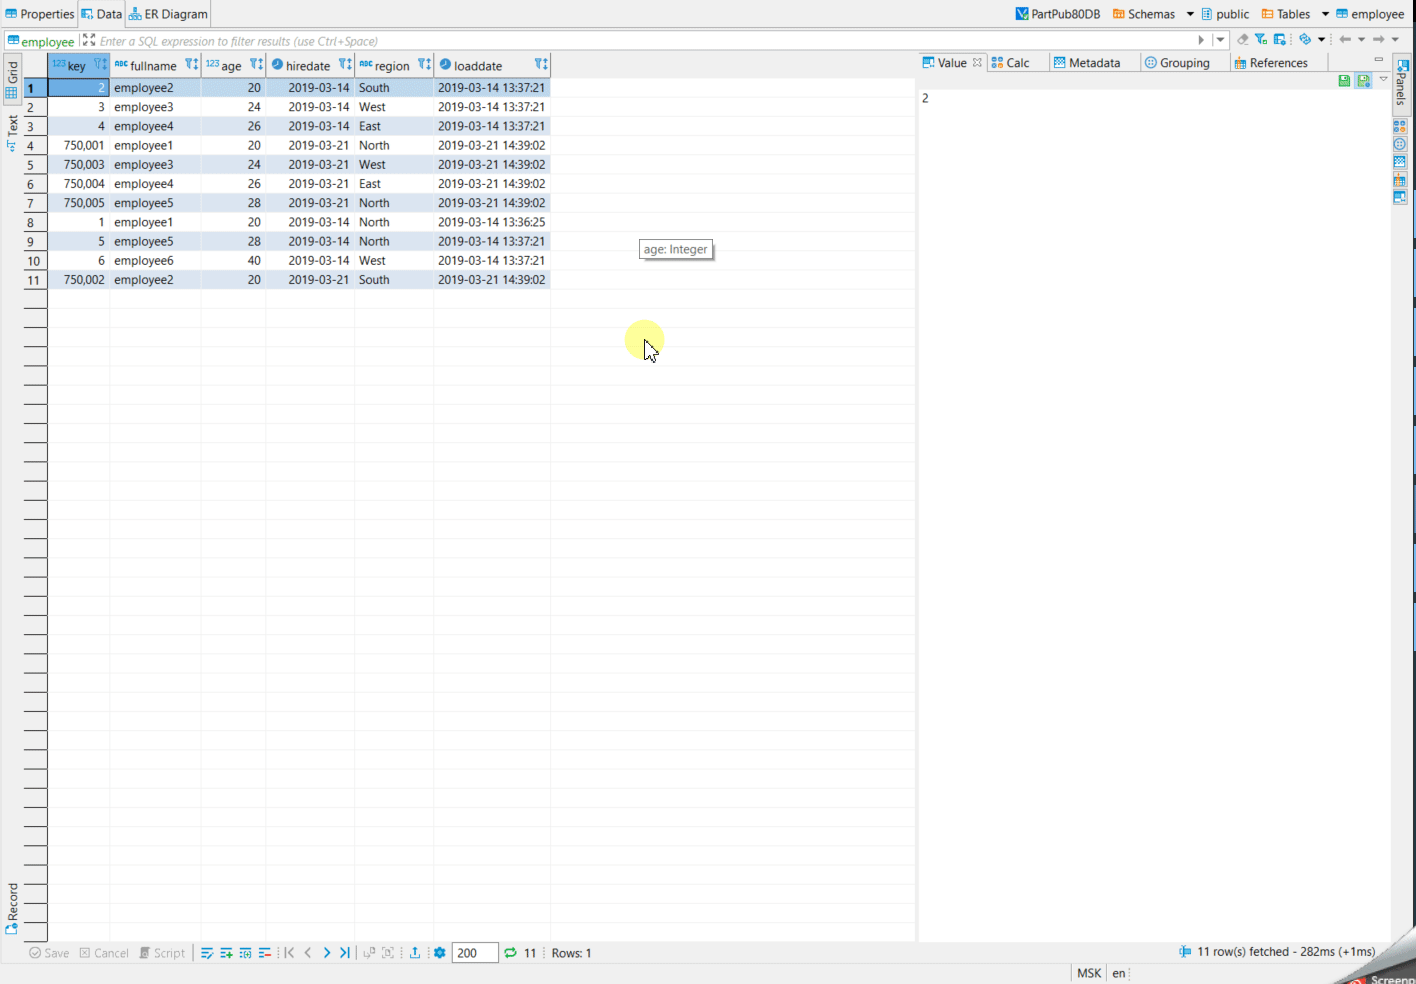Open data editor preferences gear icon
The height and width of the screenshot is (984, 1416).
point(439,953)
